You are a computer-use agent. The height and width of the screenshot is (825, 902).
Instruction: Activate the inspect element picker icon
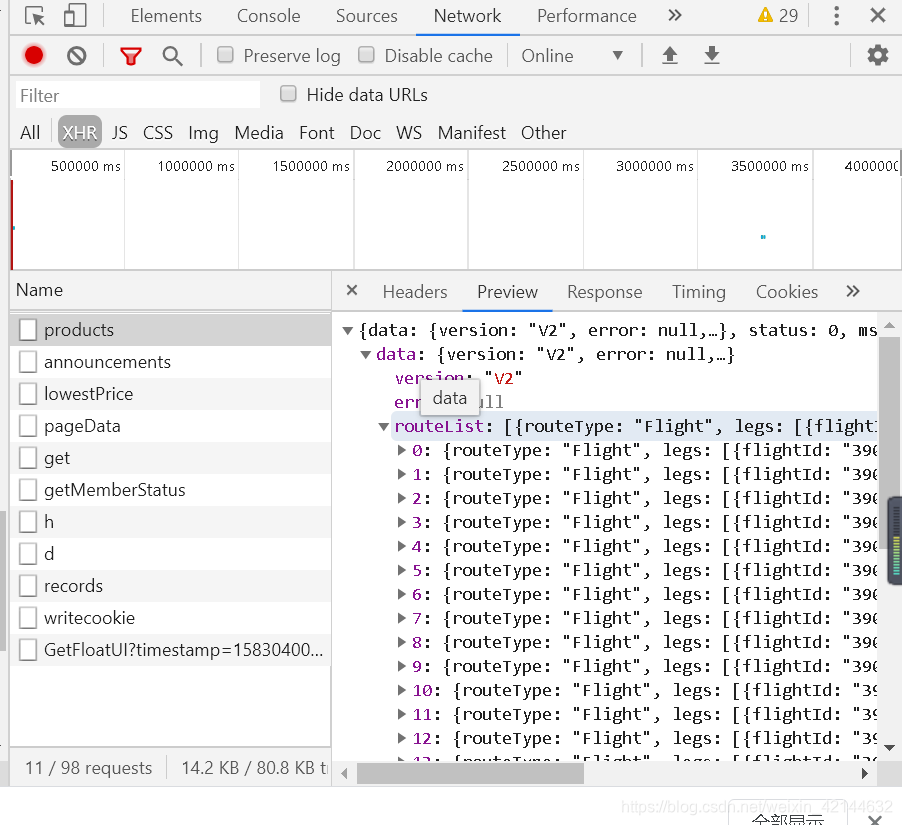tap(35, 16)
